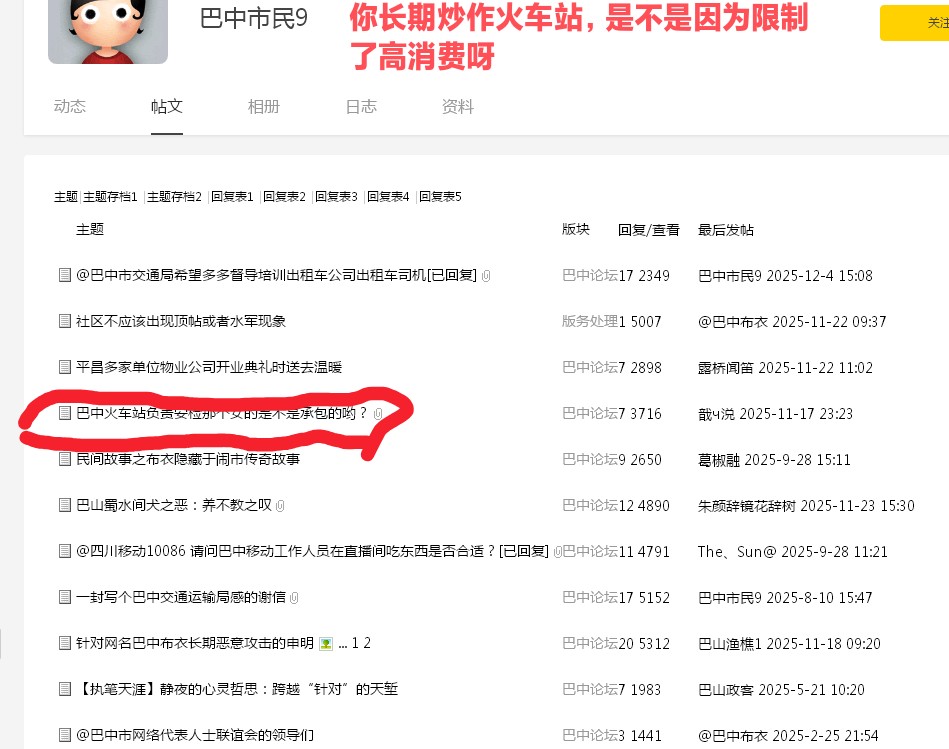Screen dimensions: 949x749
Task: Open the 资料 profile tab
Action: click(x=458, y=107)
